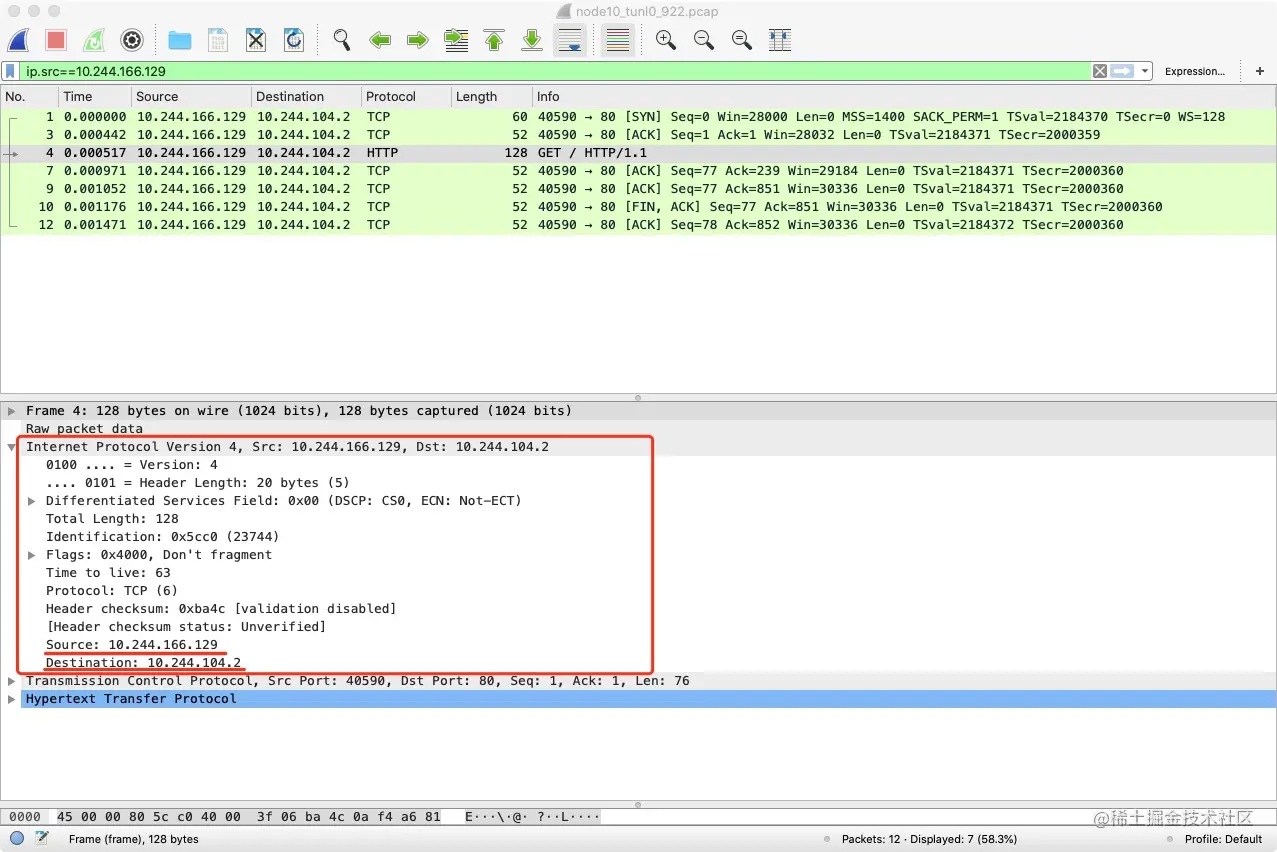Jump to the last packet
The height and width of the screenshot is (852, 1277).
(x=532, y=40)
